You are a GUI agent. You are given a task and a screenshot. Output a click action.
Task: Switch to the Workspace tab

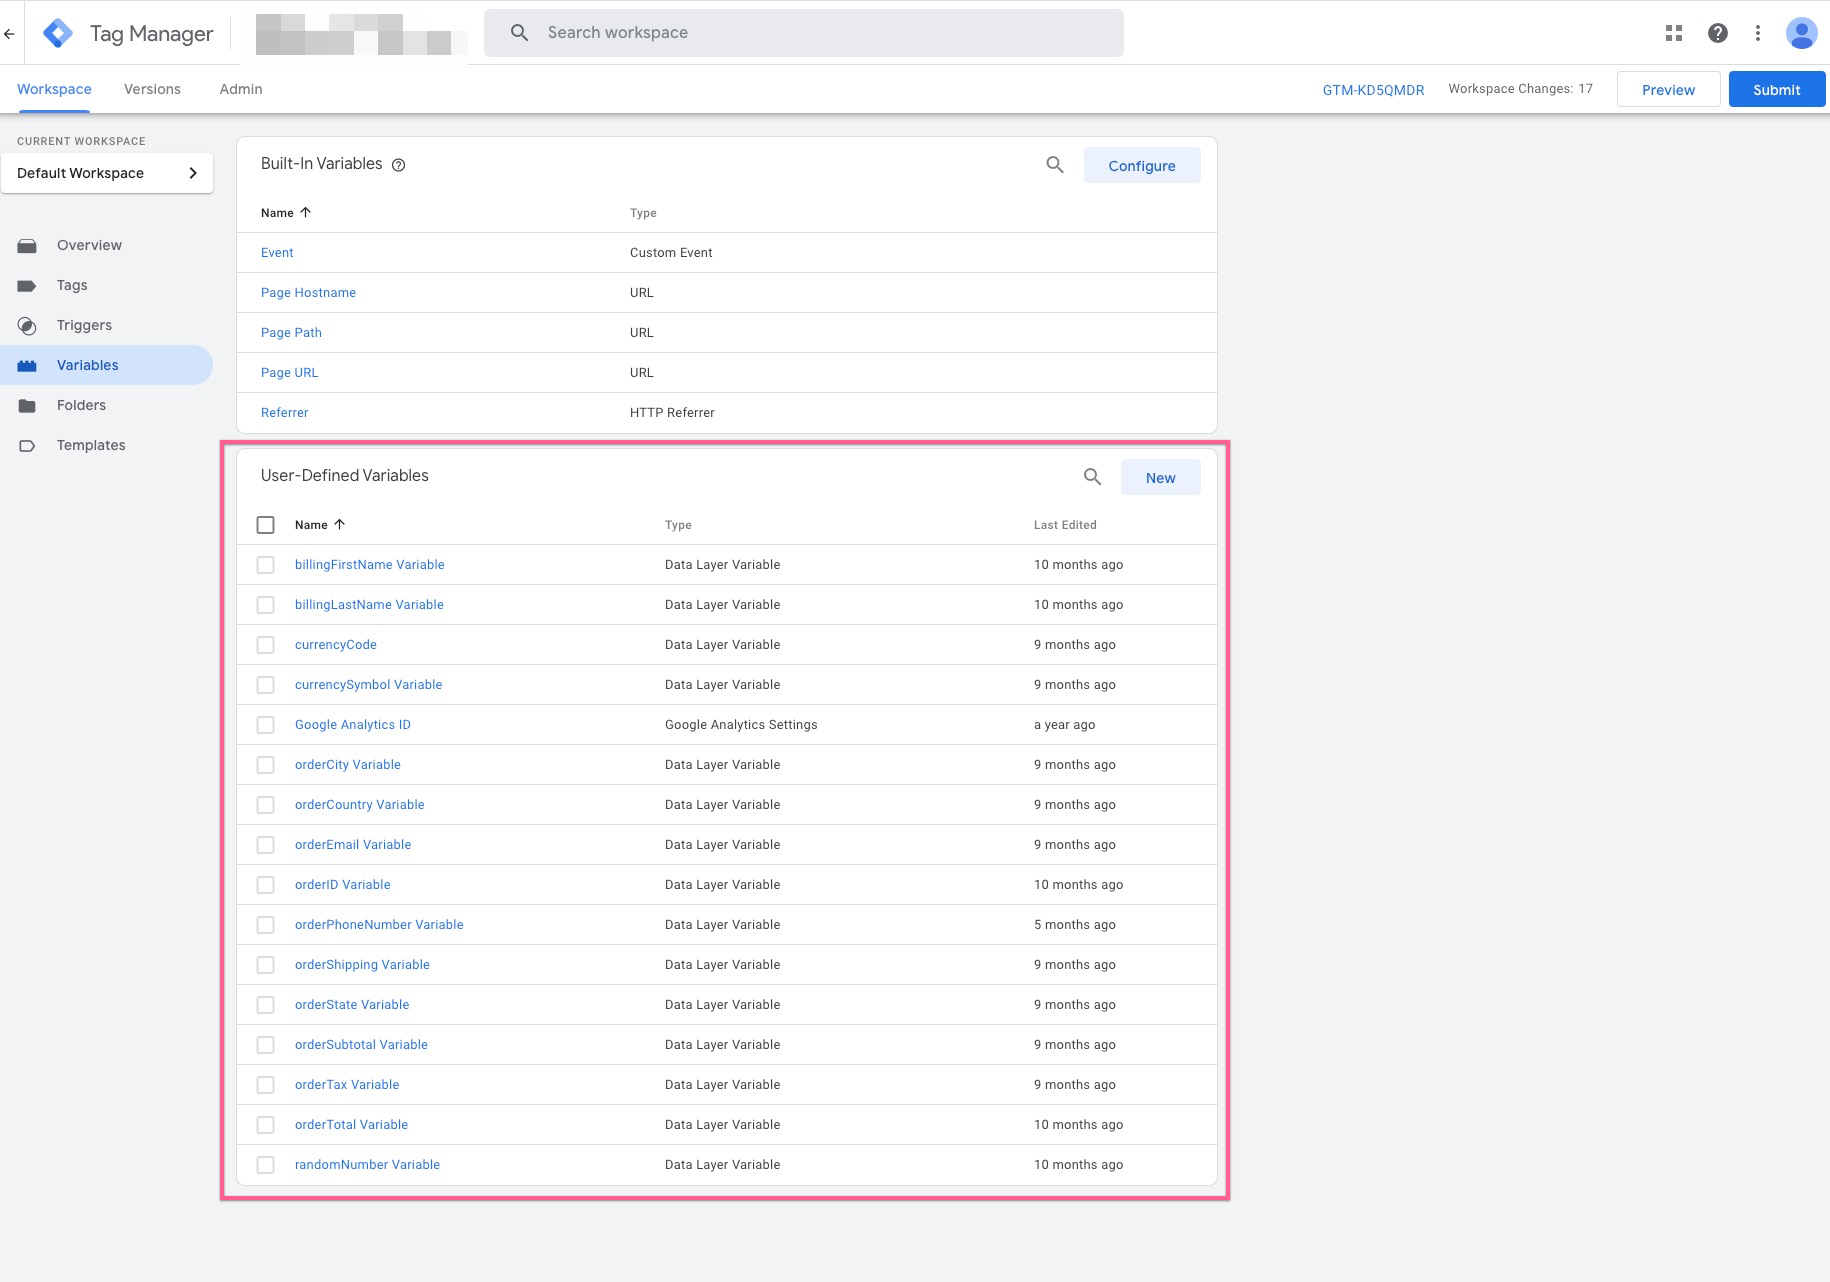click(x=54, y=89)
